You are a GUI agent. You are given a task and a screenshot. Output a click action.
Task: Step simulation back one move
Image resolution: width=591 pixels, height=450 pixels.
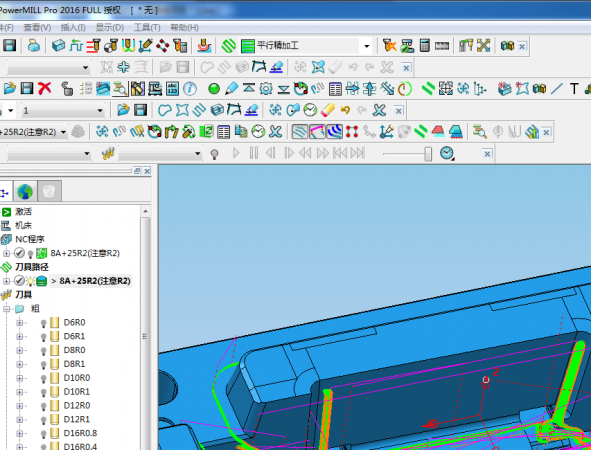click(x=271, y=153)
